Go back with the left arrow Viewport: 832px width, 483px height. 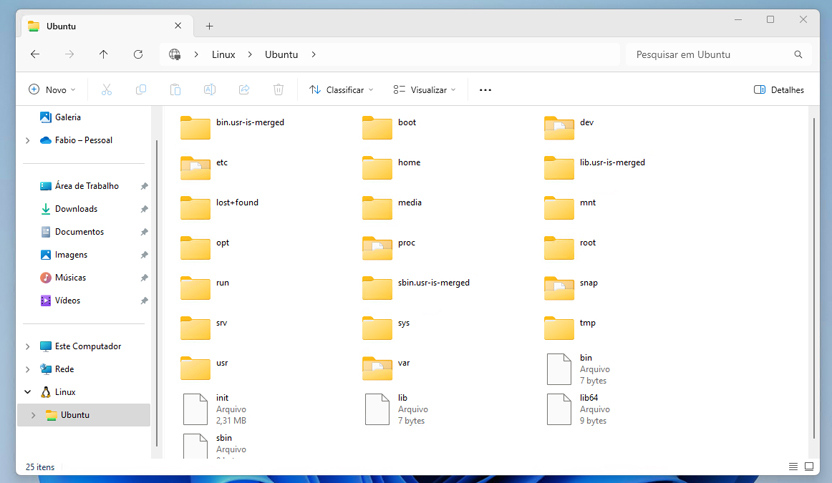35,54
